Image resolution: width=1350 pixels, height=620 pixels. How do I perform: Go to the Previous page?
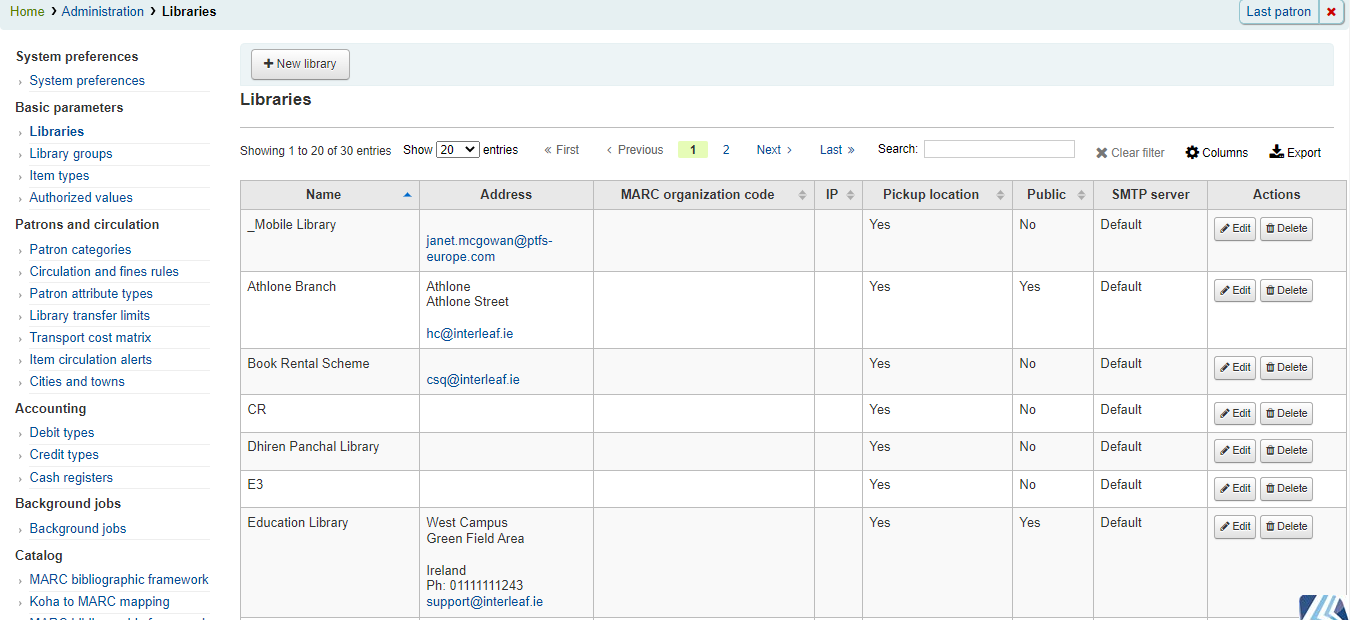click(x=635, y=150)
